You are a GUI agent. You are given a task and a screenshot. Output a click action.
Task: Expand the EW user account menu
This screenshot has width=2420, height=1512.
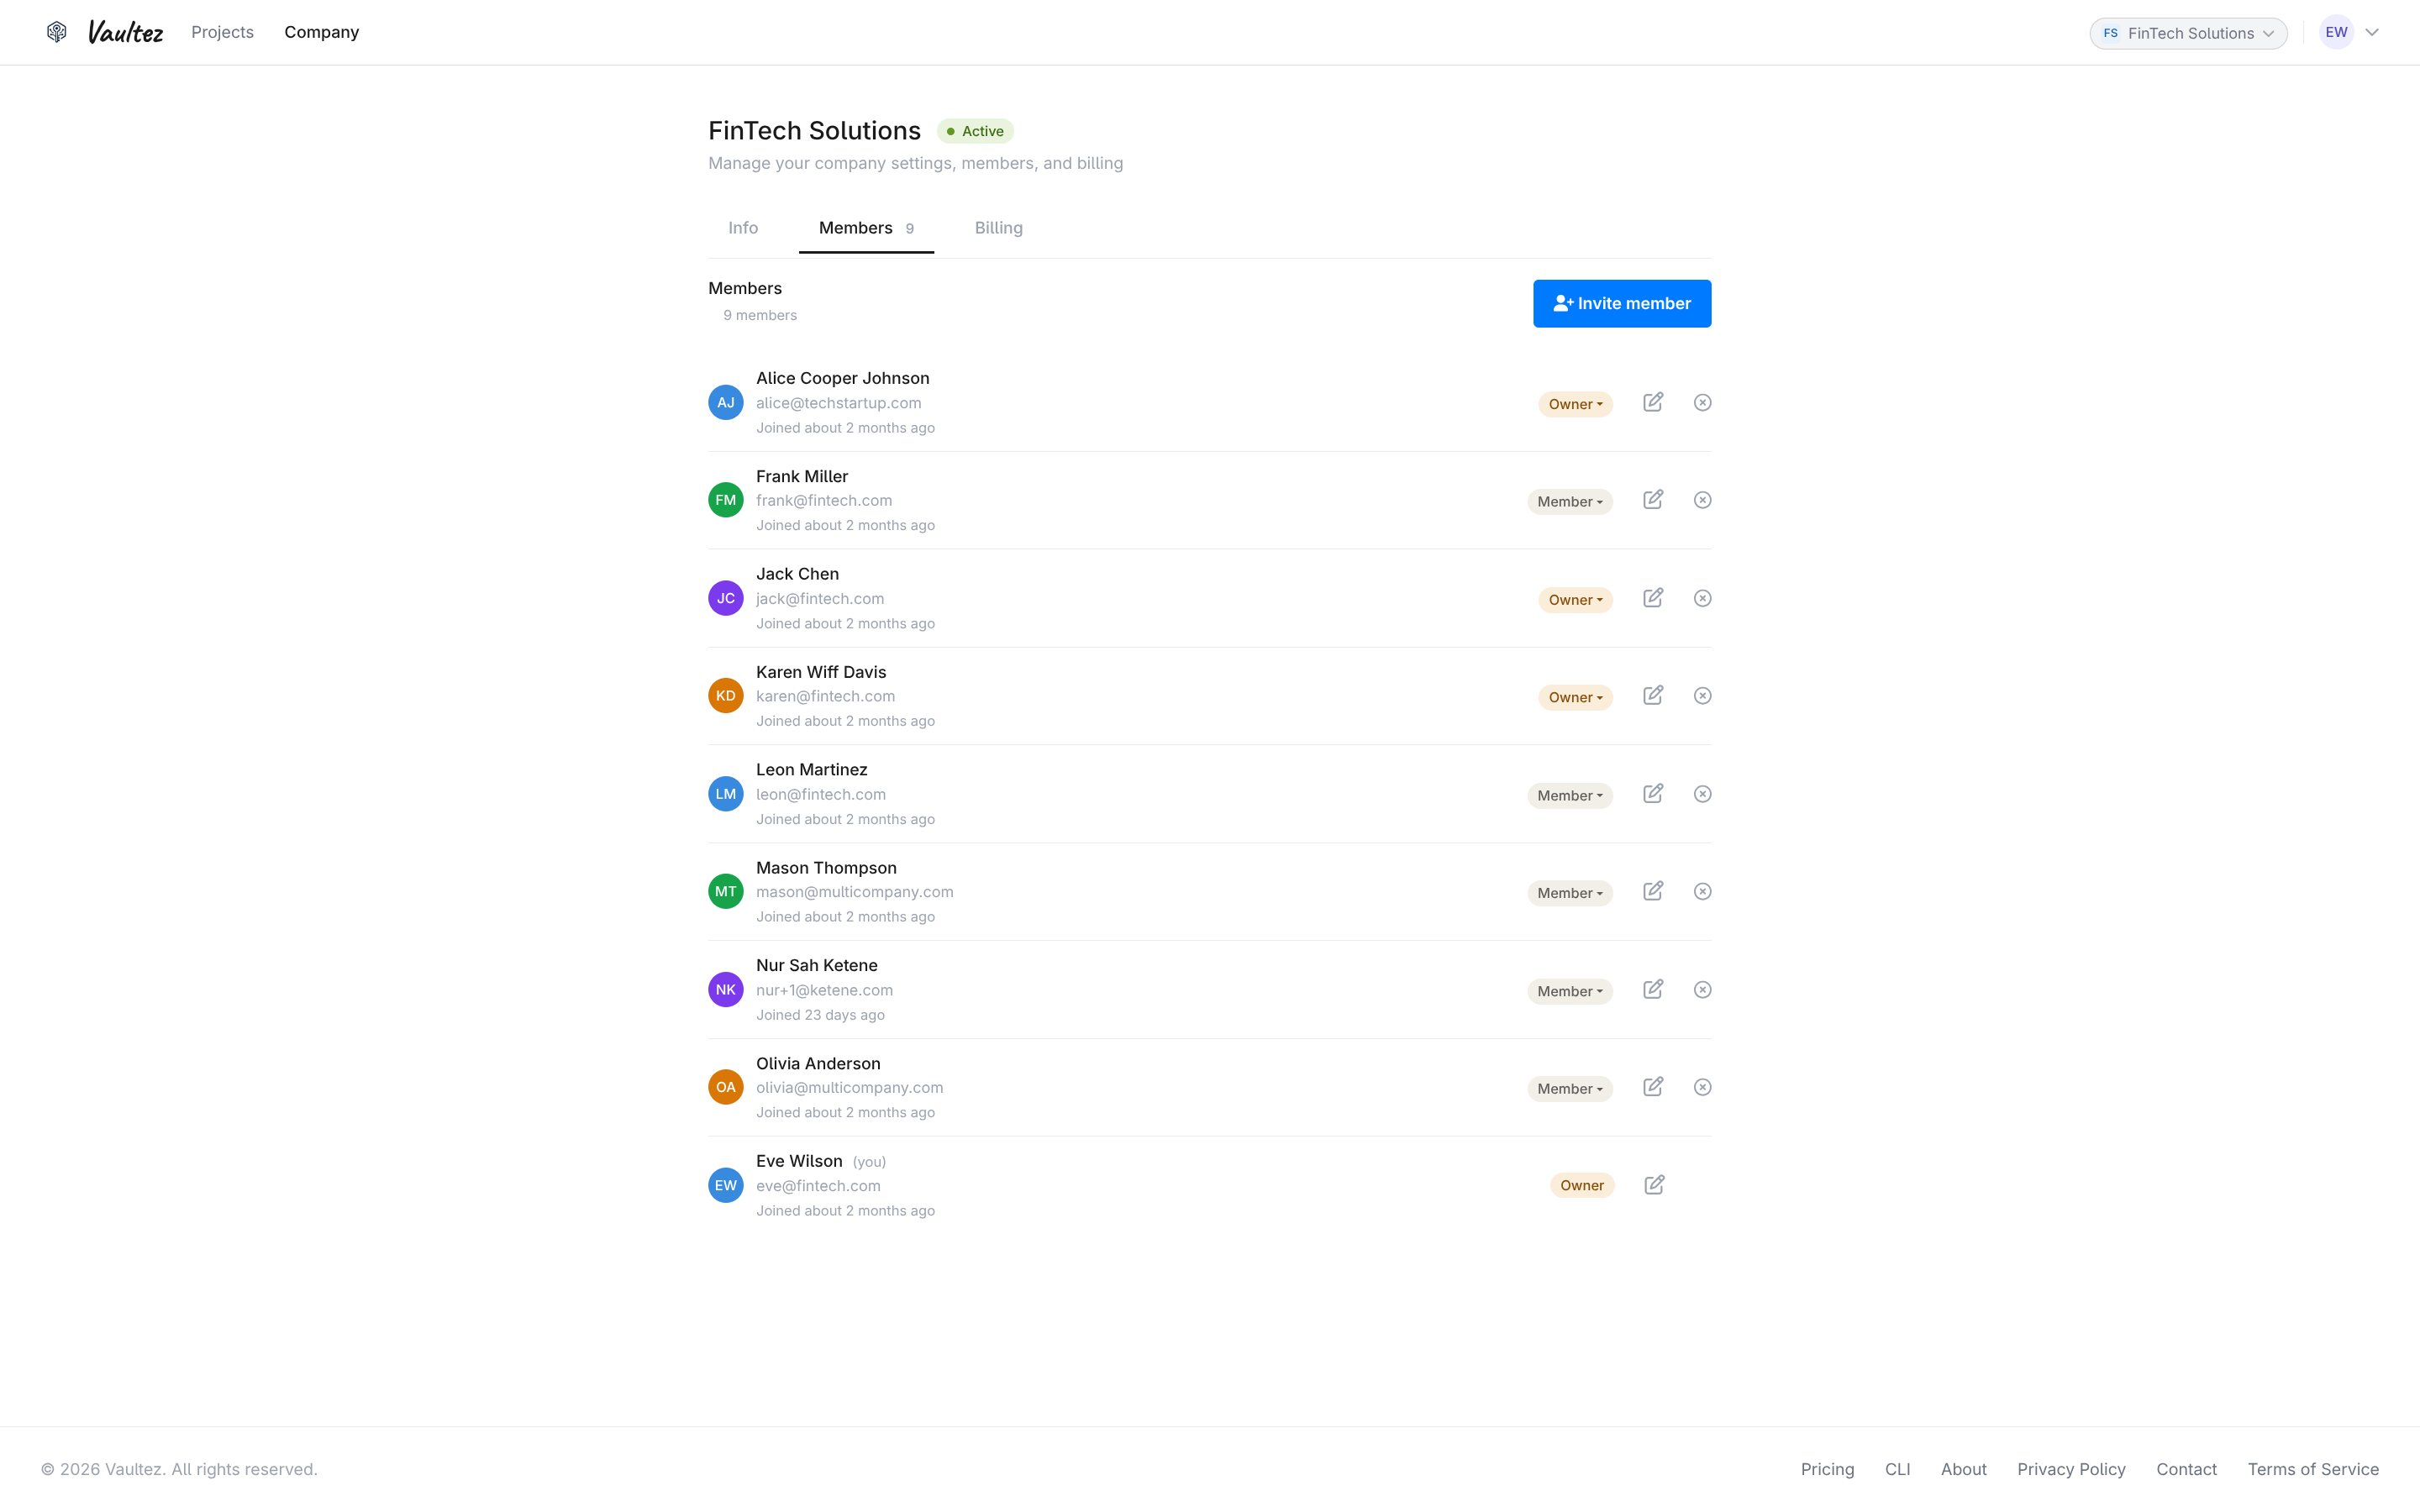tap(2349, 32)
